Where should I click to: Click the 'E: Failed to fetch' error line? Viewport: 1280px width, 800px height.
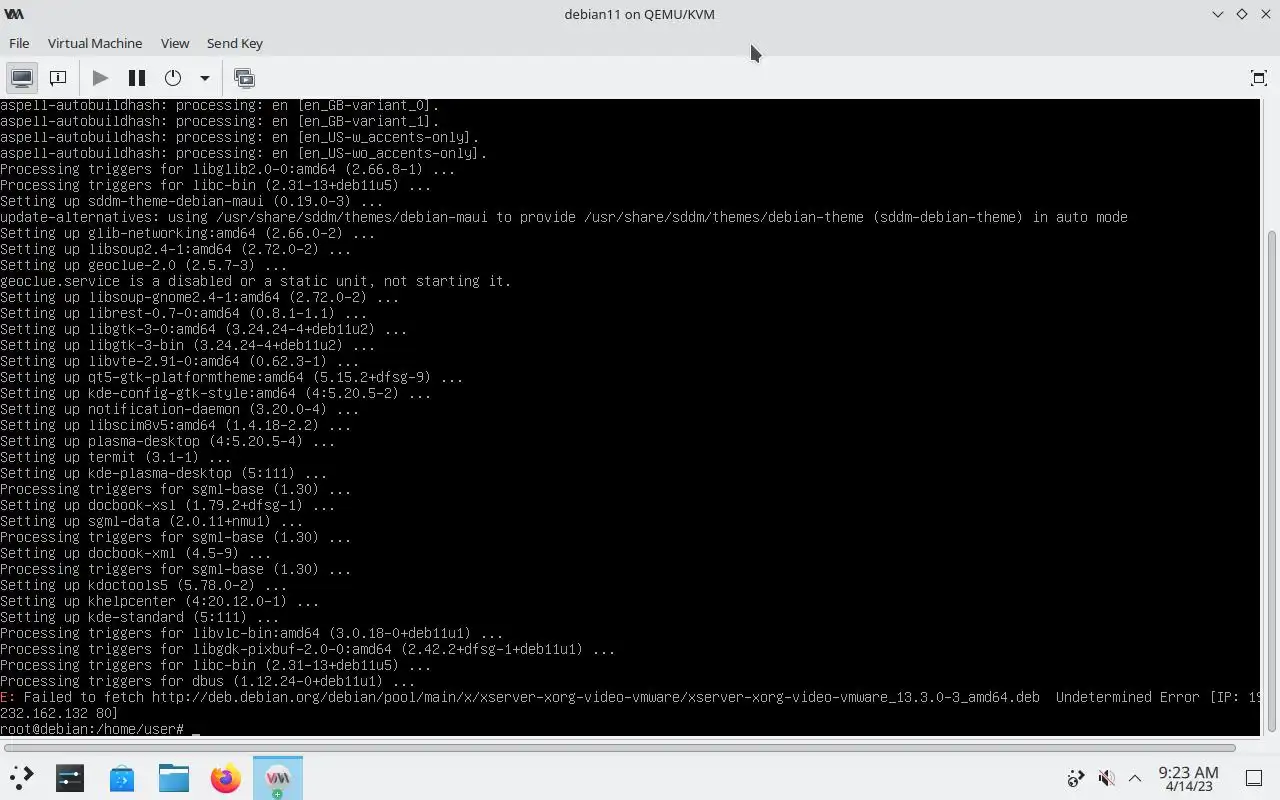630,697
